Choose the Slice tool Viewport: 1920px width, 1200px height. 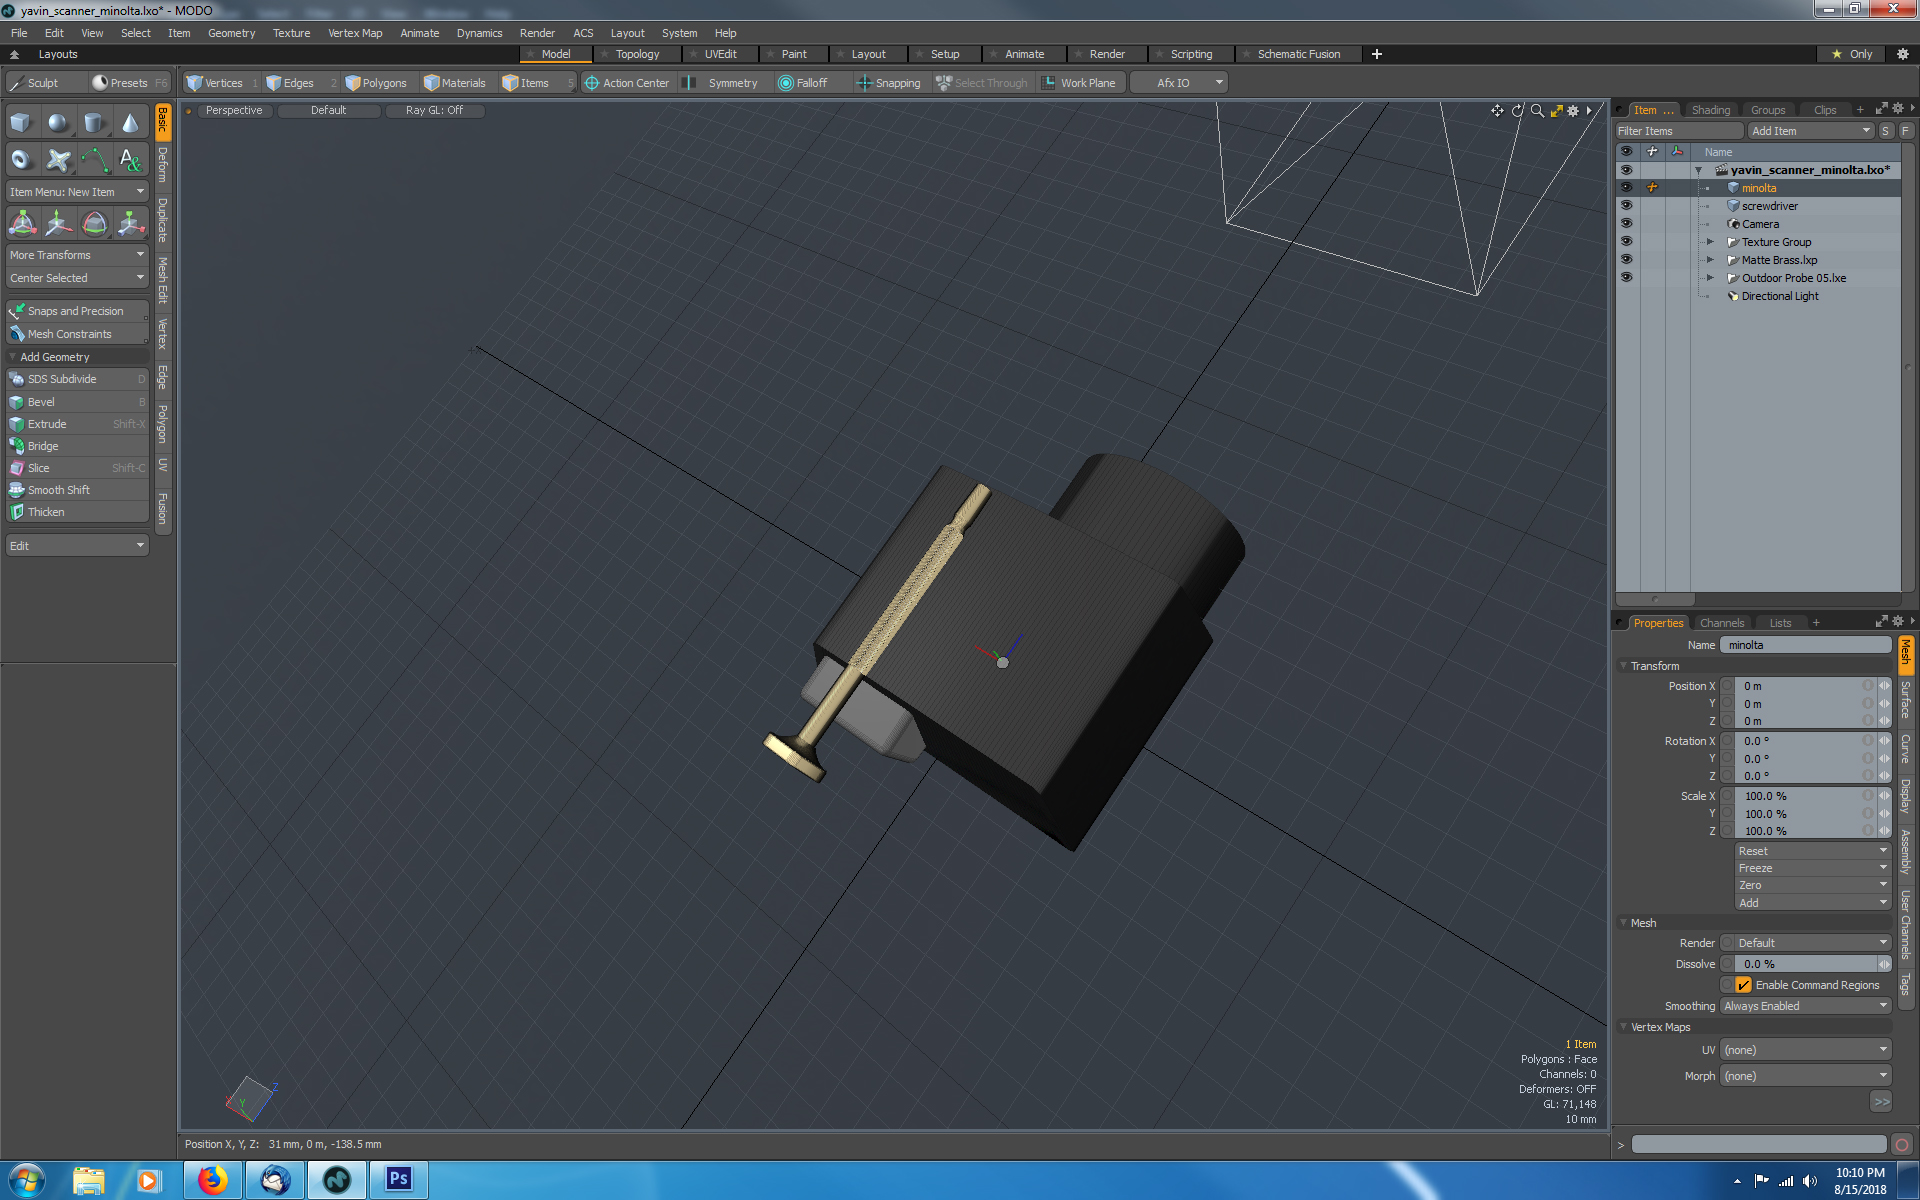click(x=77, y=468)
